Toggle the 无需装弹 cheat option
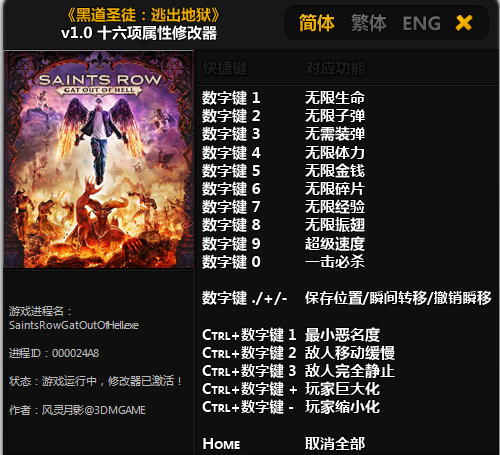 tap(335, 134)
